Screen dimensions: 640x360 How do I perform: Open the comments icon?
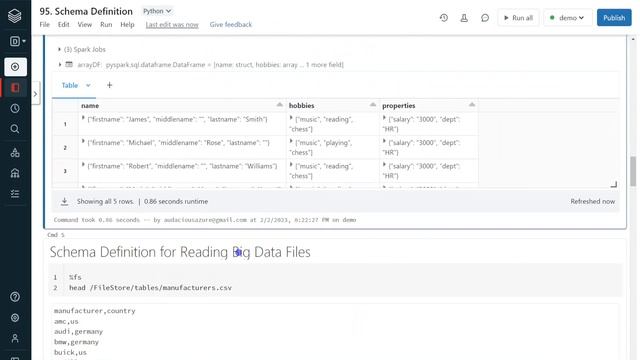tap(485, 18)
